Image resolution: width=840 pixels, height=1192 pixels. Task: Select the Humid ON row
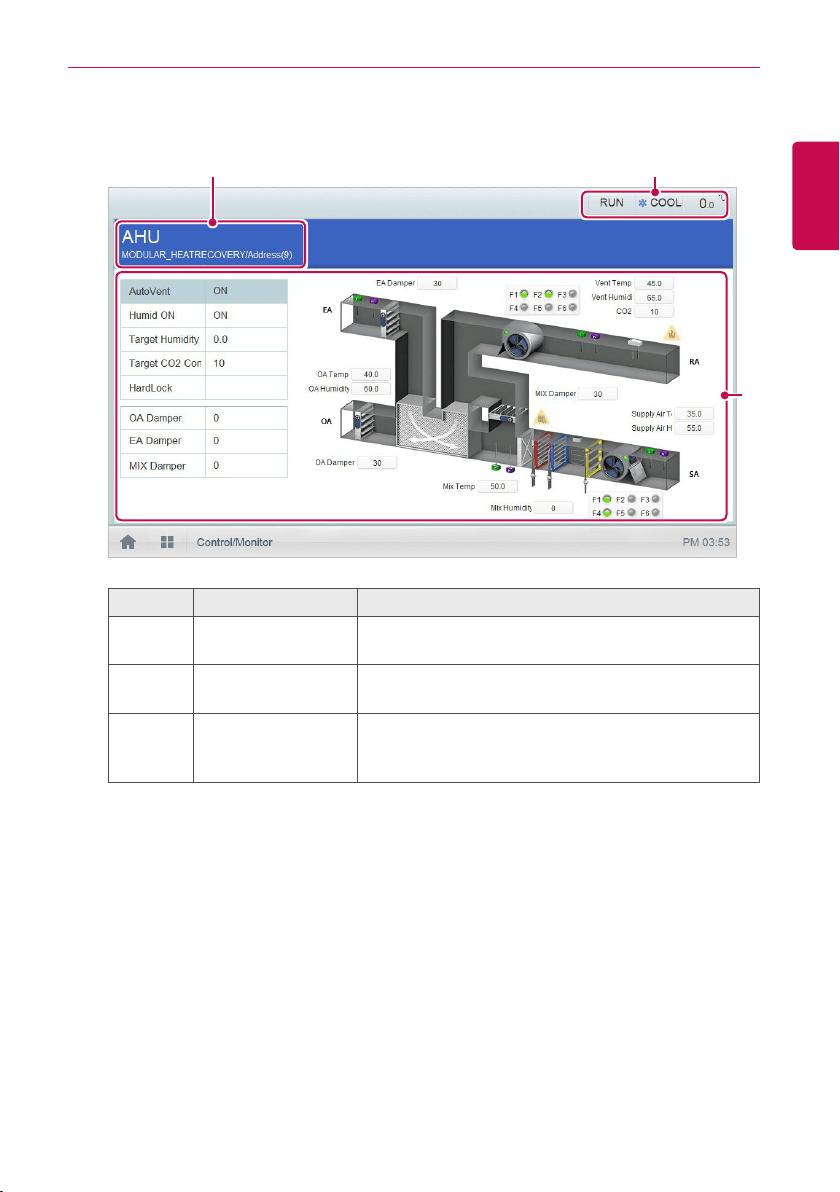[204, 315]
